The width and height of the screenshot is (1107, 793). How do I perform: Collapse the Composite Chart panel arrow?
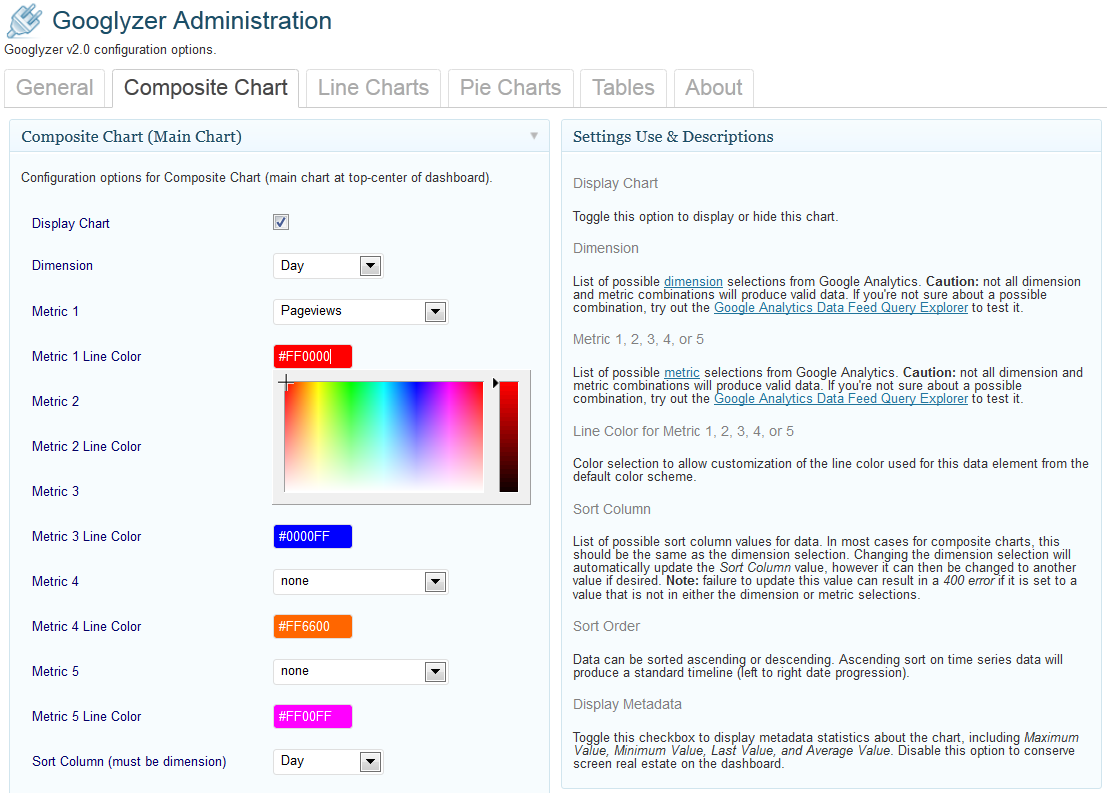(534, 136)
